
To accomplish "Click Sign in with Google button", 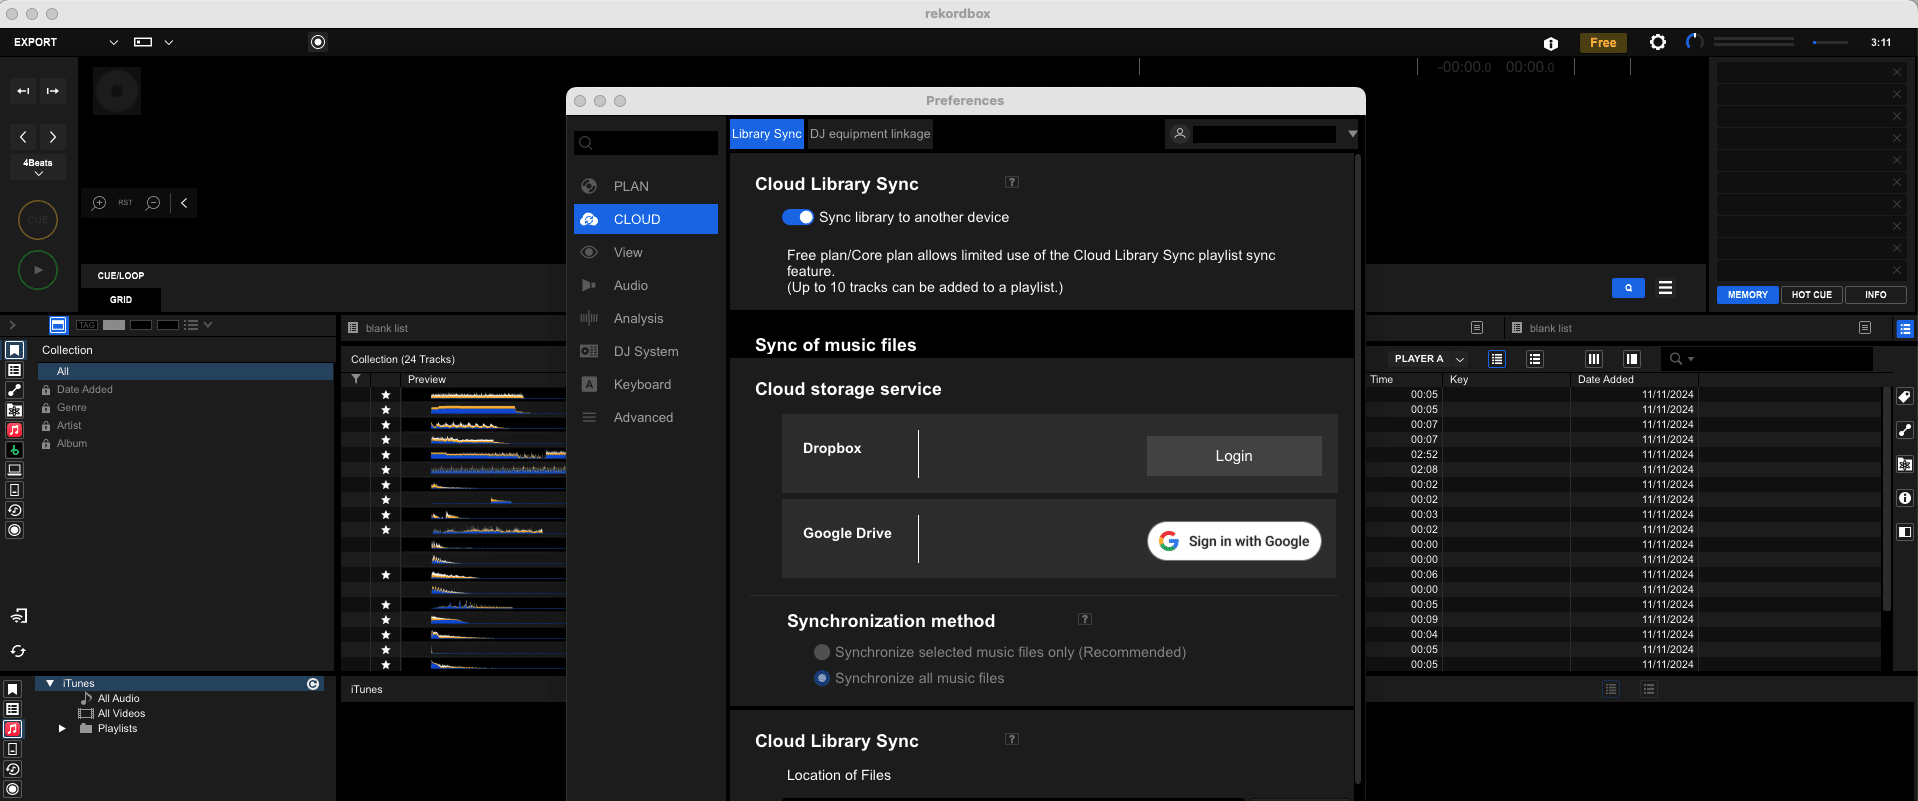I will (1234, 541).
